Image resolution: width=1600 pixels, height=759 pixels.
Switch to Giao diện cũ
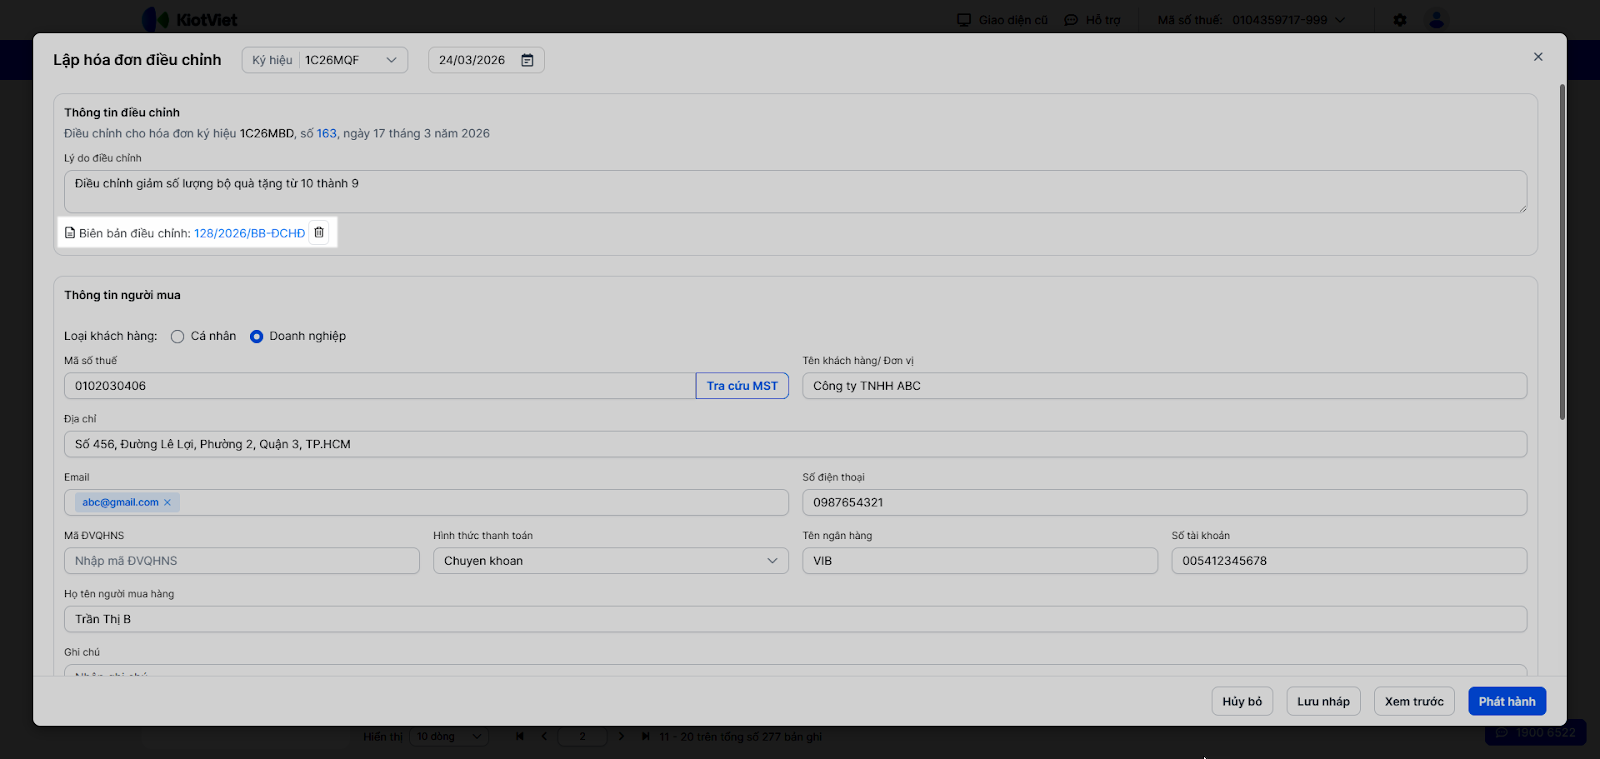[1003, 20]
